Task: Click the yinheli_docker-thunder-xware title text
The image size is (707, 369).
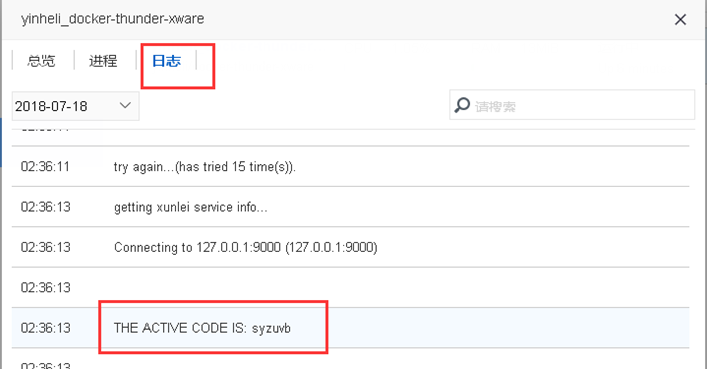Action: 112,19
